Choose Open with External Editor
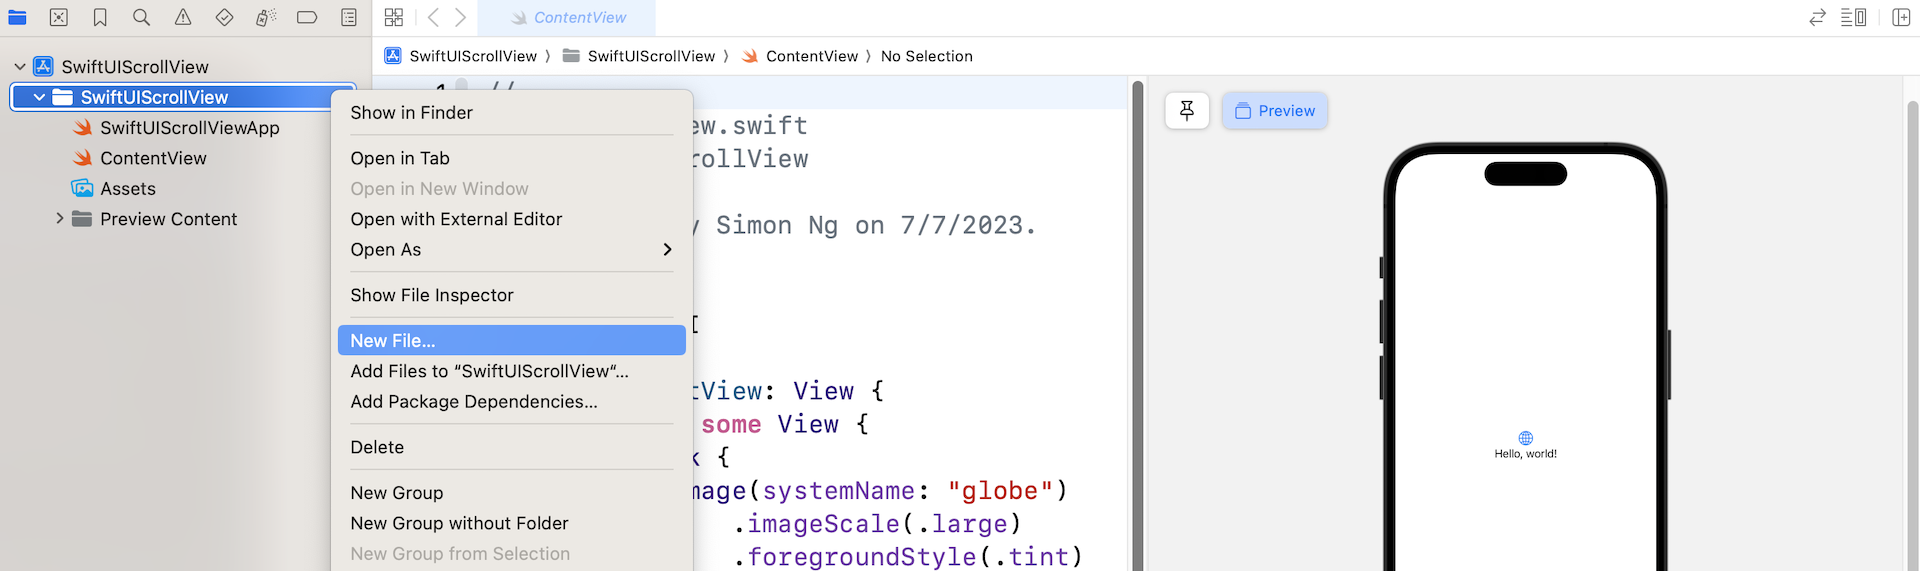 click(x=511, y=219)
